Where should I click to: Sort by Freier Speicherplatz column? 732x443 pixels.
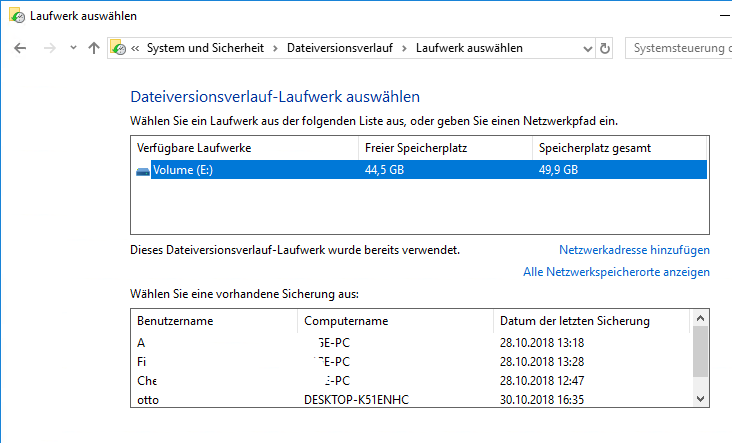coord(445,148)
